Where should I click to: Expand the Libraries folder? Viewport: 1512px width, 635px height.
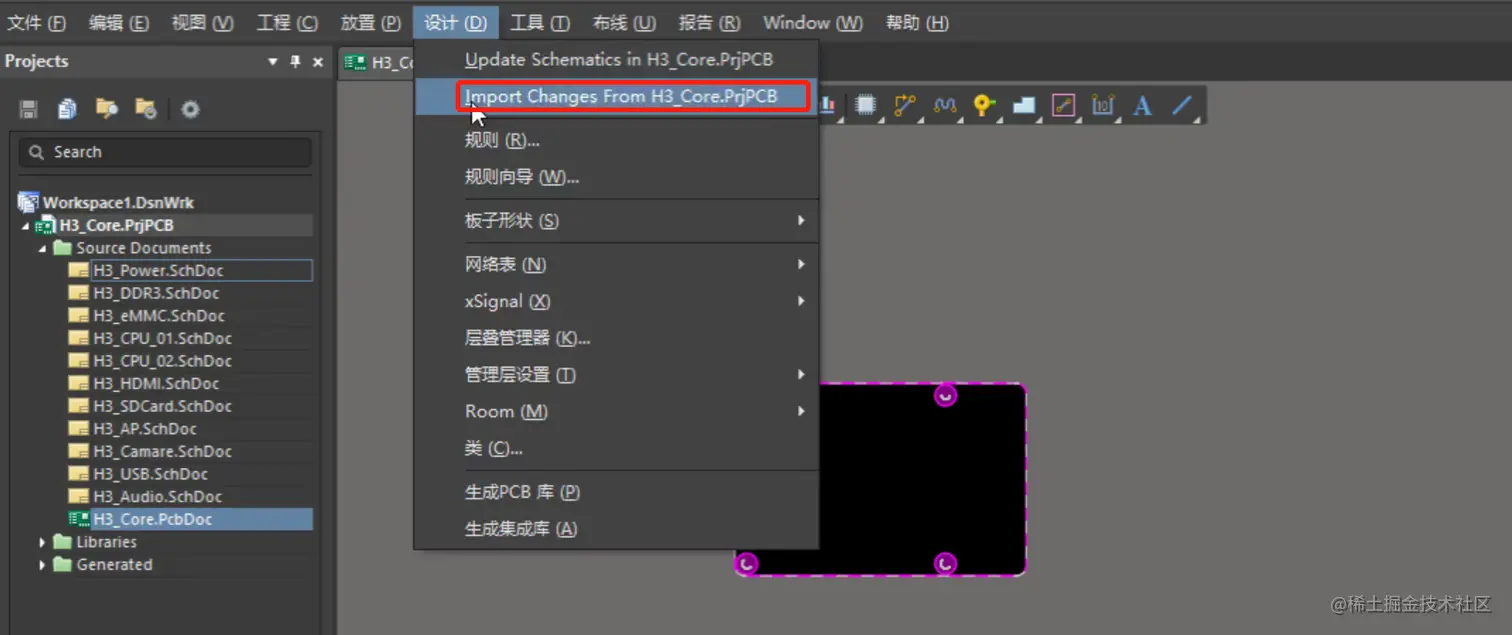[x=41, y=541]
